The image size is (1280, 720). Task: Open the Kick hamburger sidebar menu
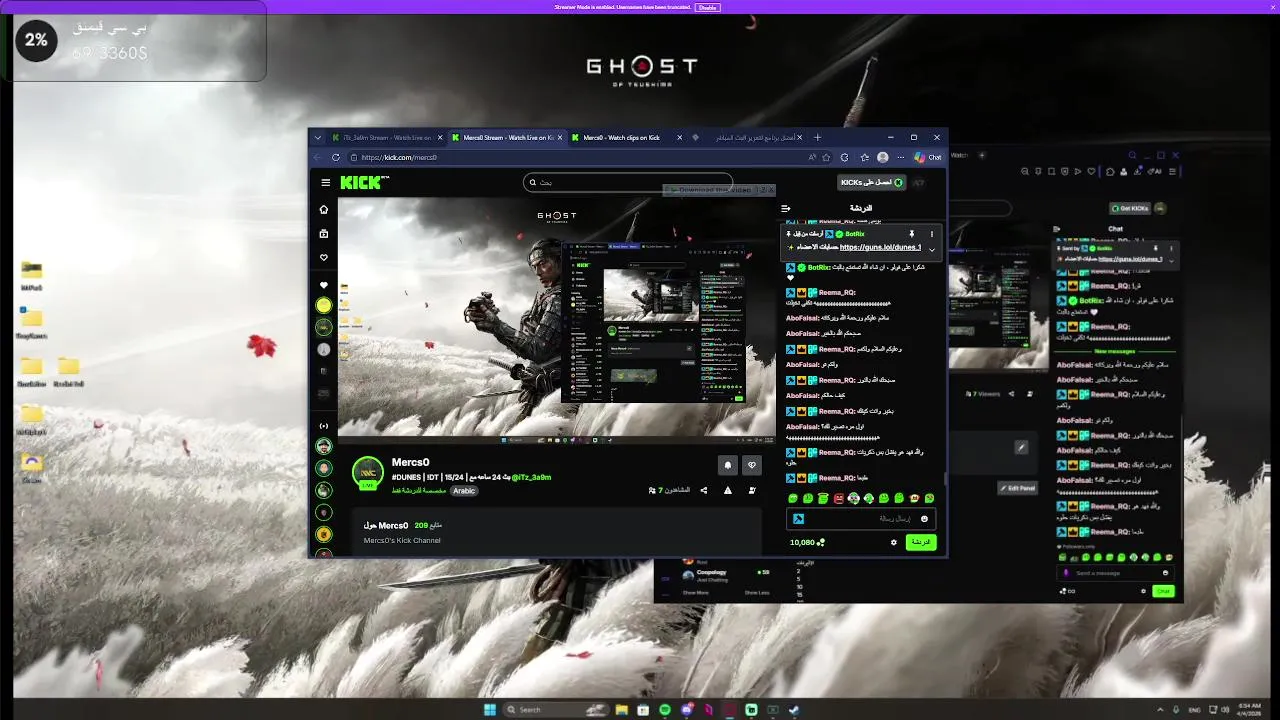325,183
